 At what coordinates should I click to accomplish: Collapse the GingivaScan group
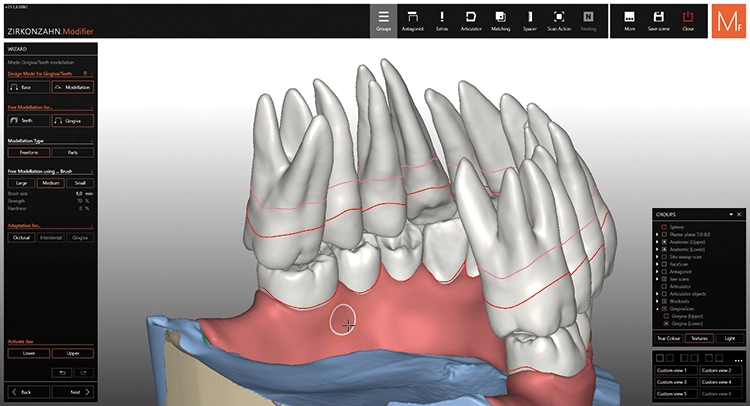click(x=657, y=309)
